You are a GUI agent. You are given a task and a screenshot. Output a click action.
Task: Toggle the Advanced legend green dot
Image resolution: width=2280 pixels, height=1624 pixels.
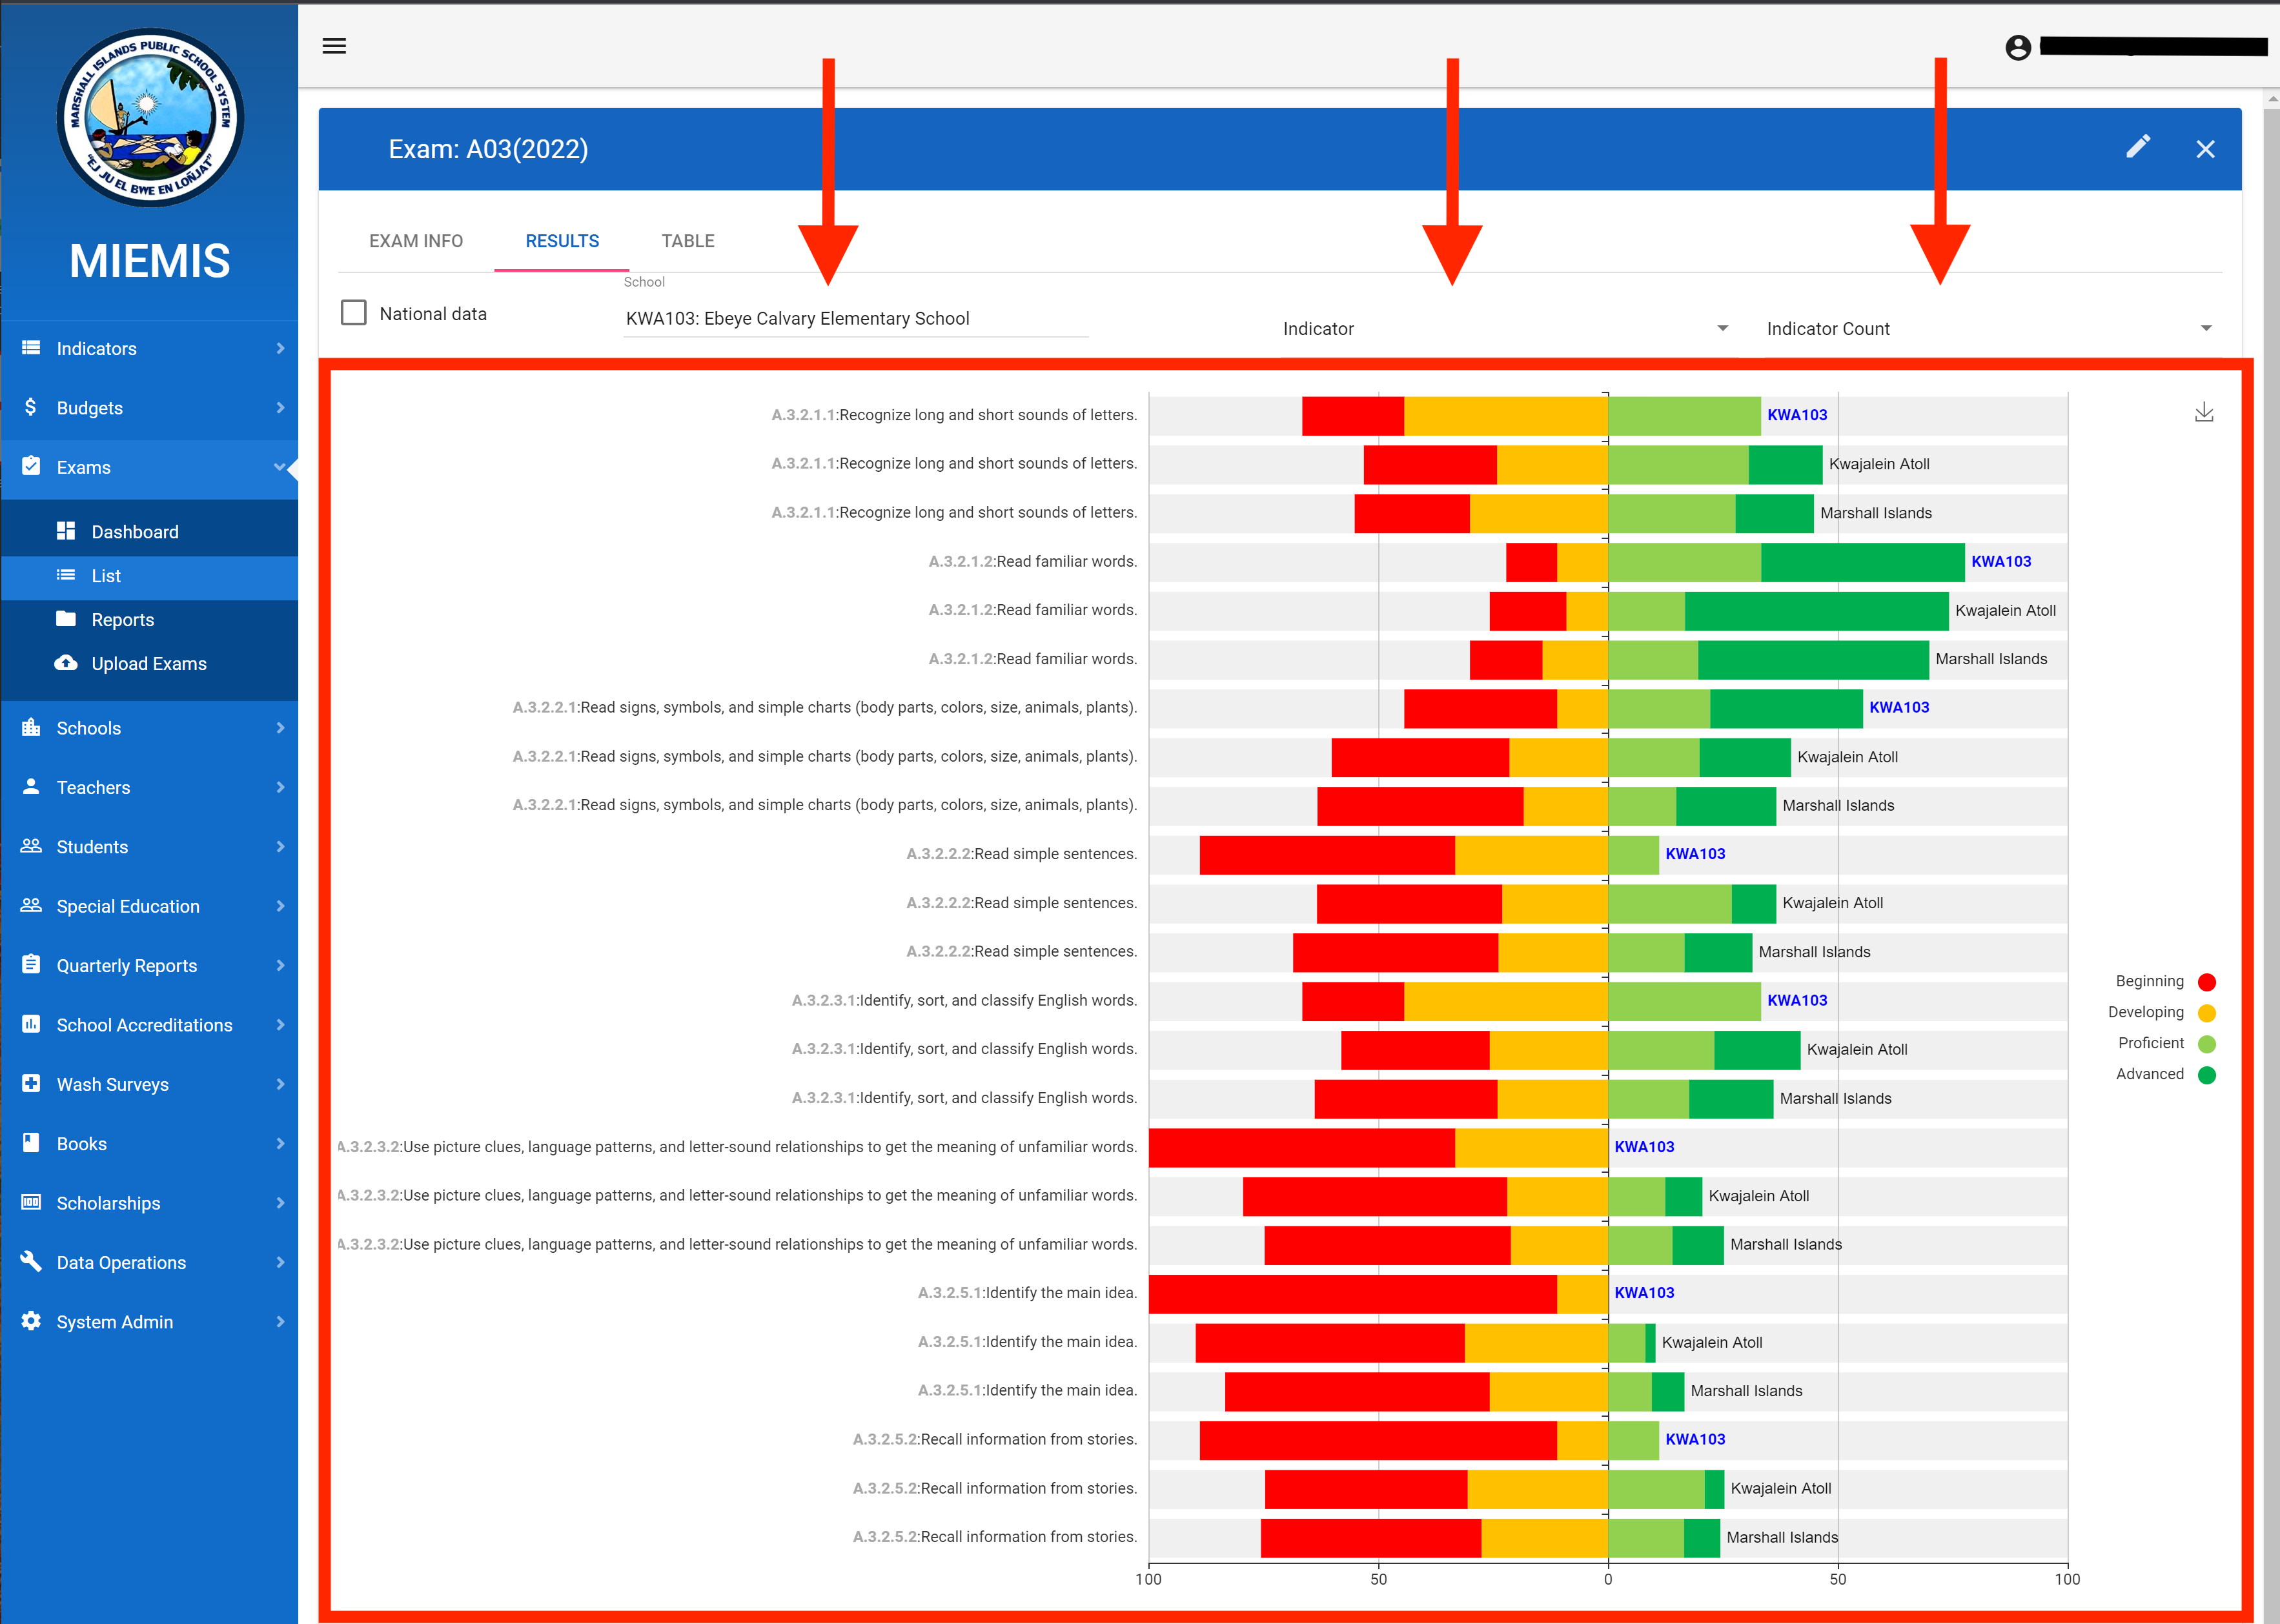[x=2207, y=1075]
